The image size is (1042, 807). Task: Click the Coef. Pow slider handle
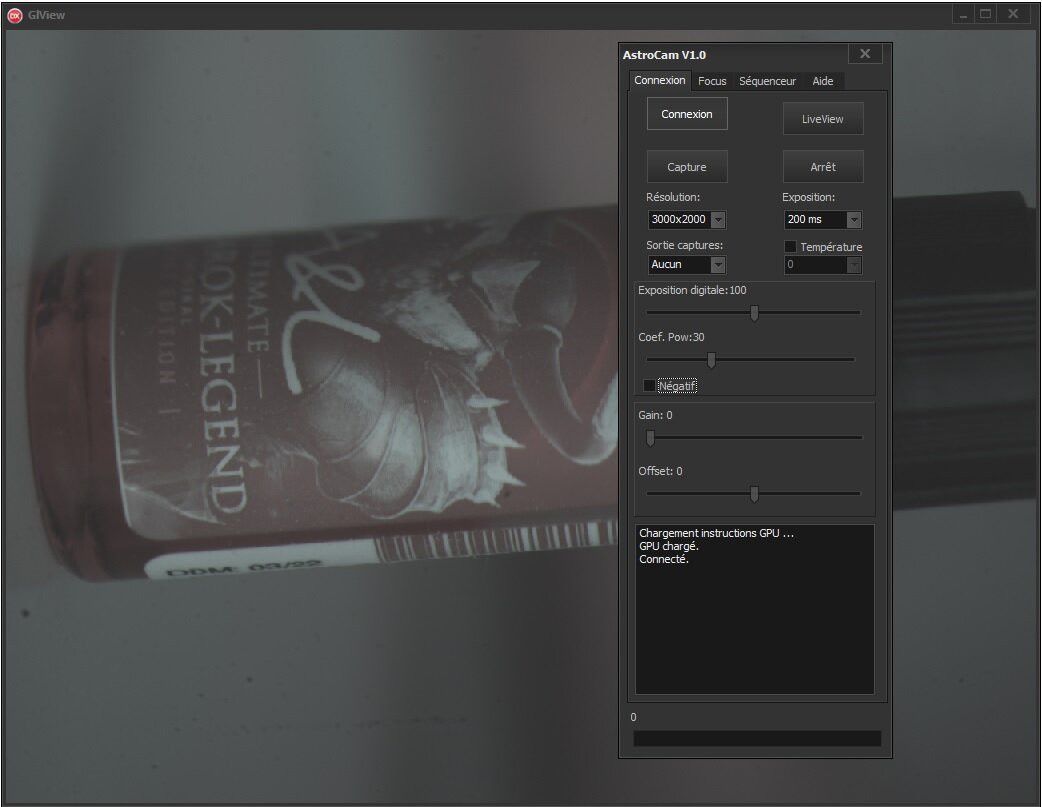click(x=712, y=360)
